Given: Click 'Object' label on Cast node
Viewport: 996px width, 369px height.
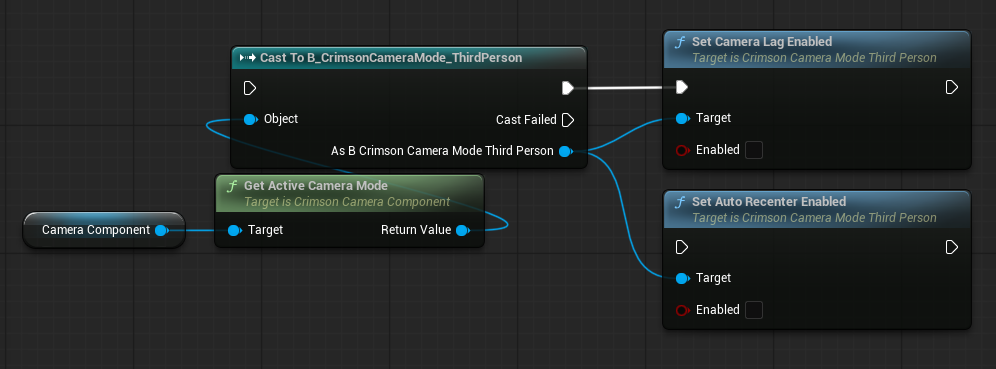Looking at the screenshot, I should pos(281,119).
